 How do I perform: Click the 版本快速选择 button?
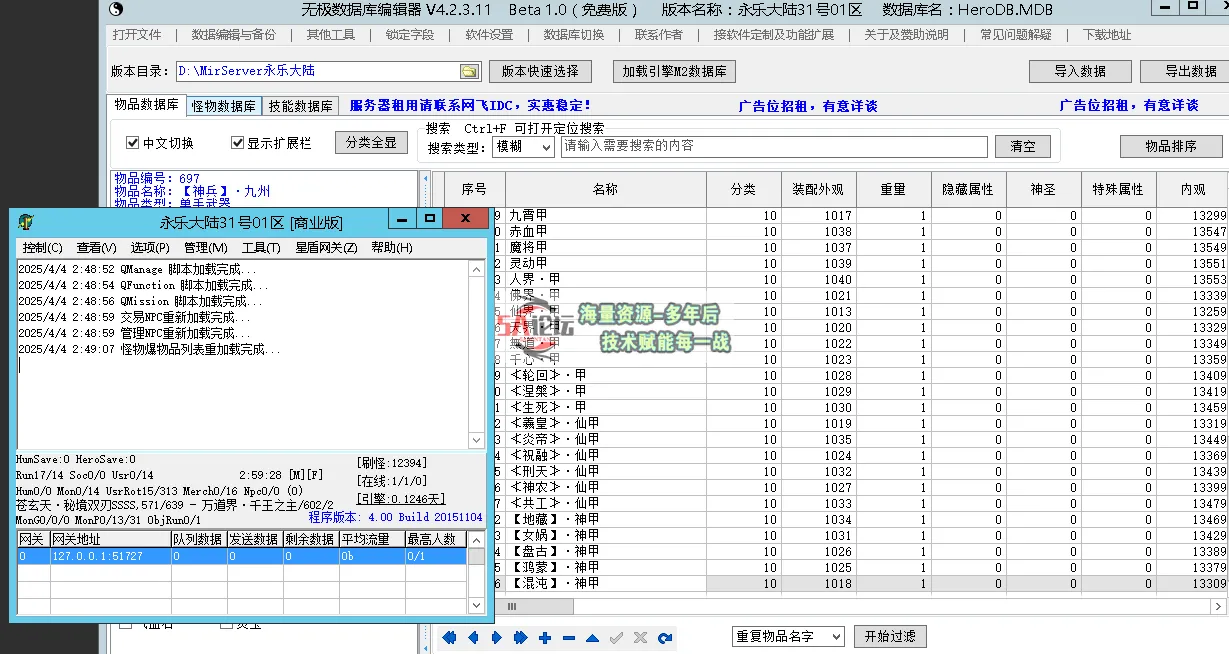click(540, 72)
